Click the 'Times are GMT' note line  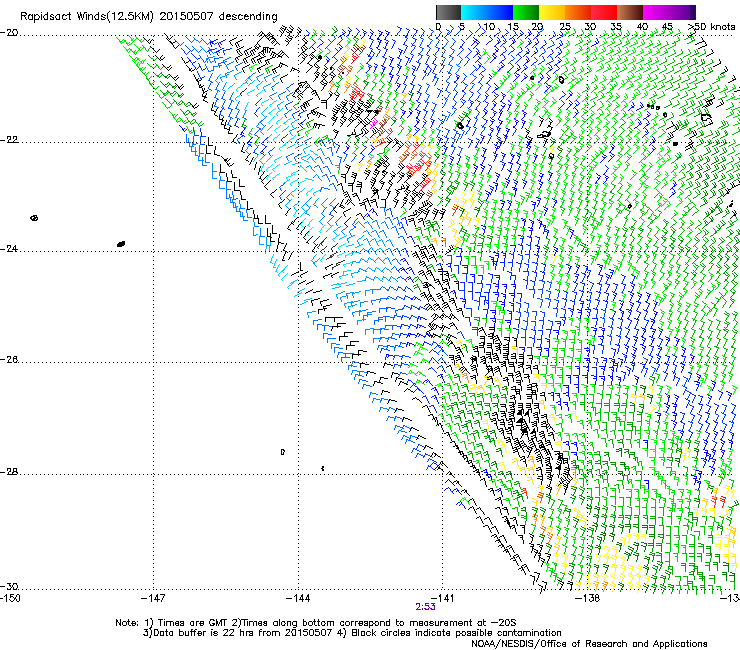pyautogui.click(x=316, y=623)
